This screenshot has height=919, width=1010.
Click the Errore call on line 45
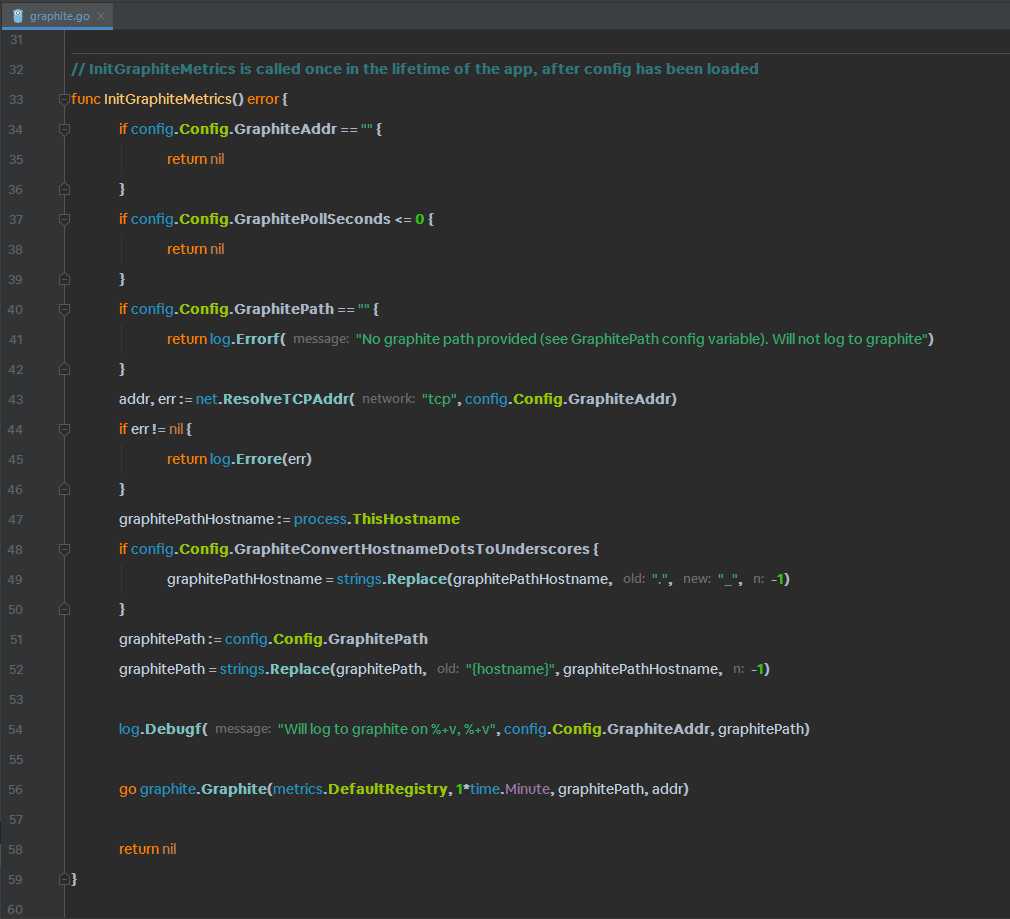259,459
